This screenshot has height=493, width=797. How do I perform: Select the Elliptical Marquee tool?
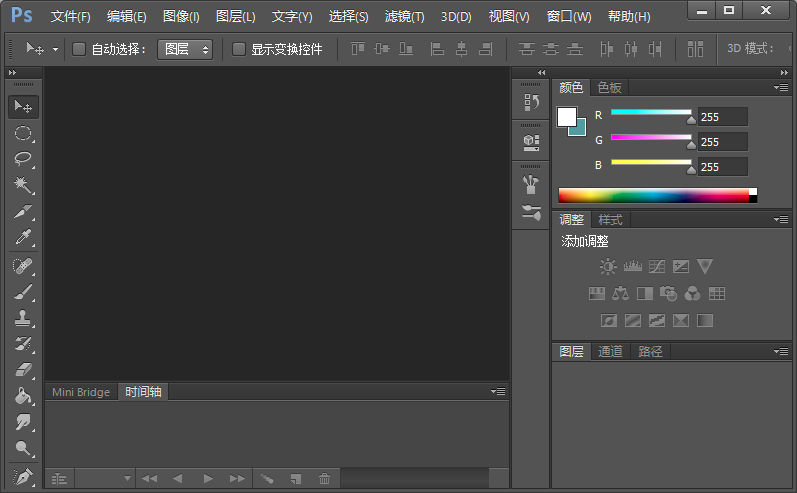click(x=23, y=133)
